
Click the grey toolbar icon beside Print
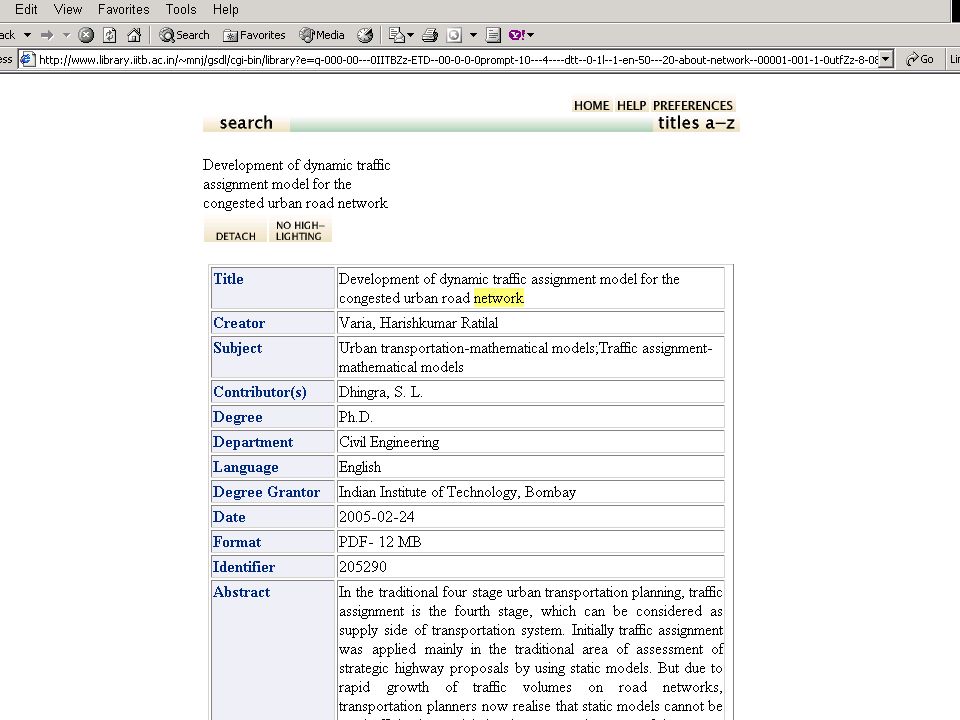pos(454,35)
